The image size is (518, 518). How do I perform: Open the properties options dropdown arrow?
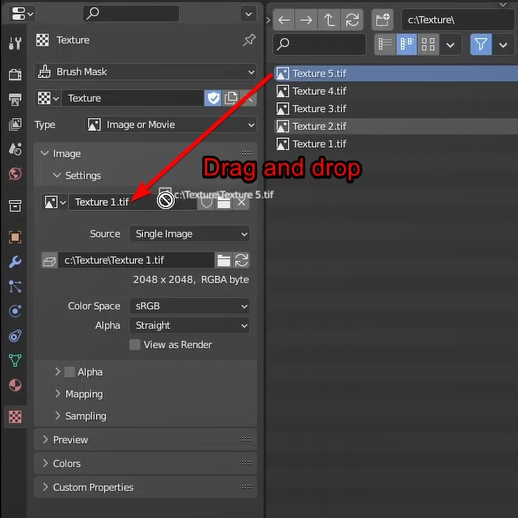tap(248, 14)
